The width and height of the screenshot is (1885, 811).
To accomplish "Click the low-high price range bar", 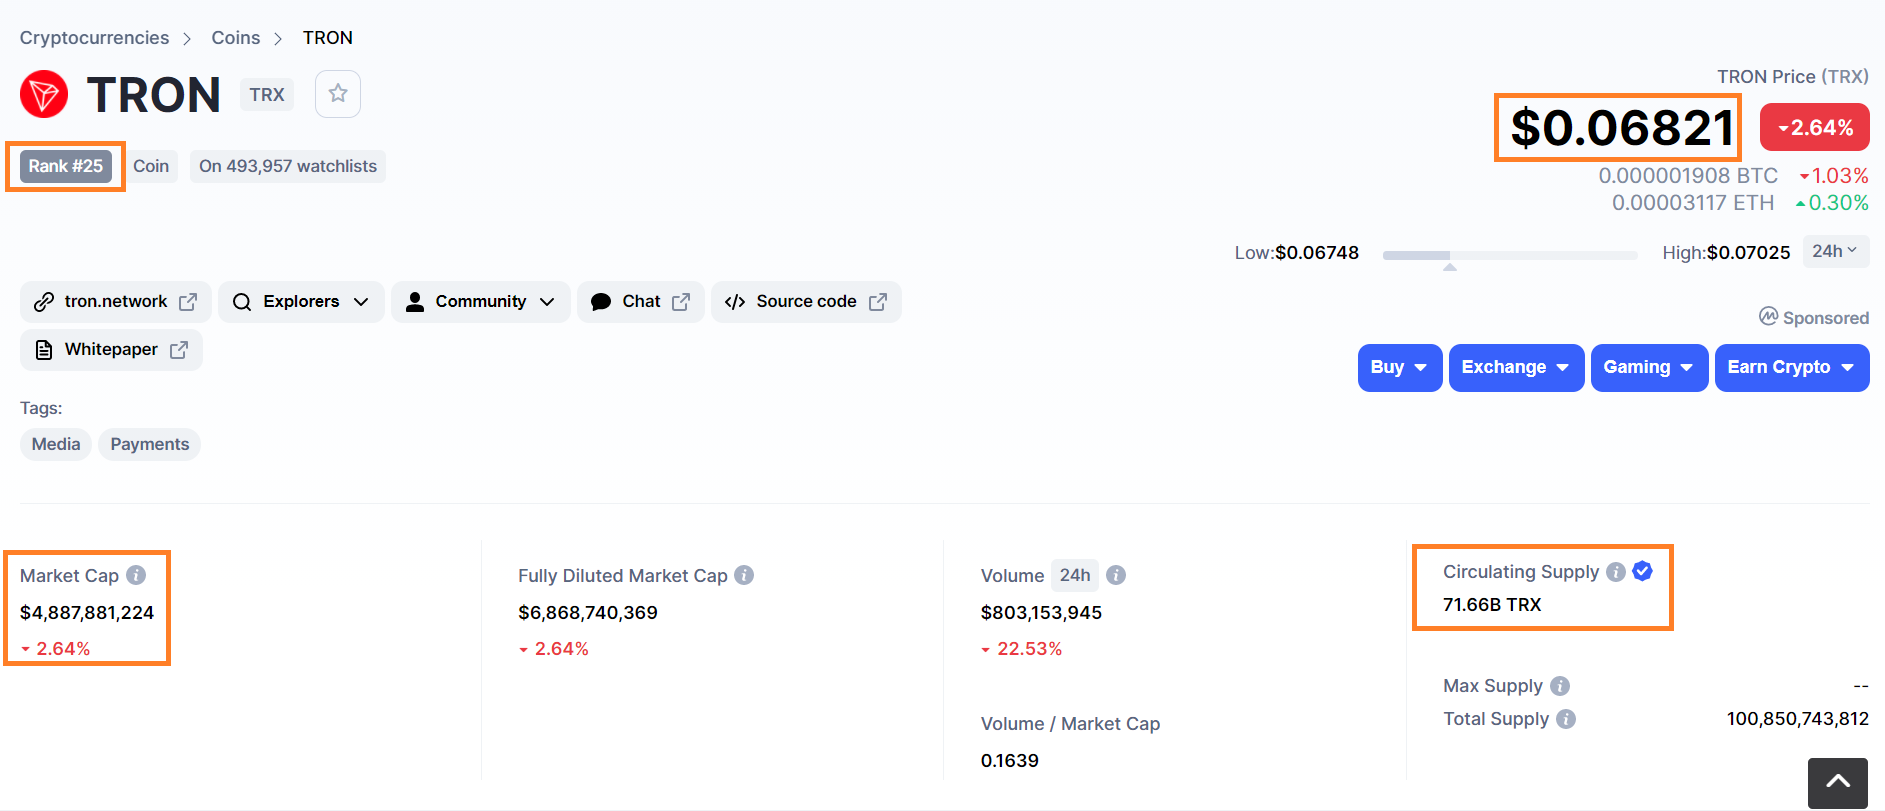I will pos(1510,256).
